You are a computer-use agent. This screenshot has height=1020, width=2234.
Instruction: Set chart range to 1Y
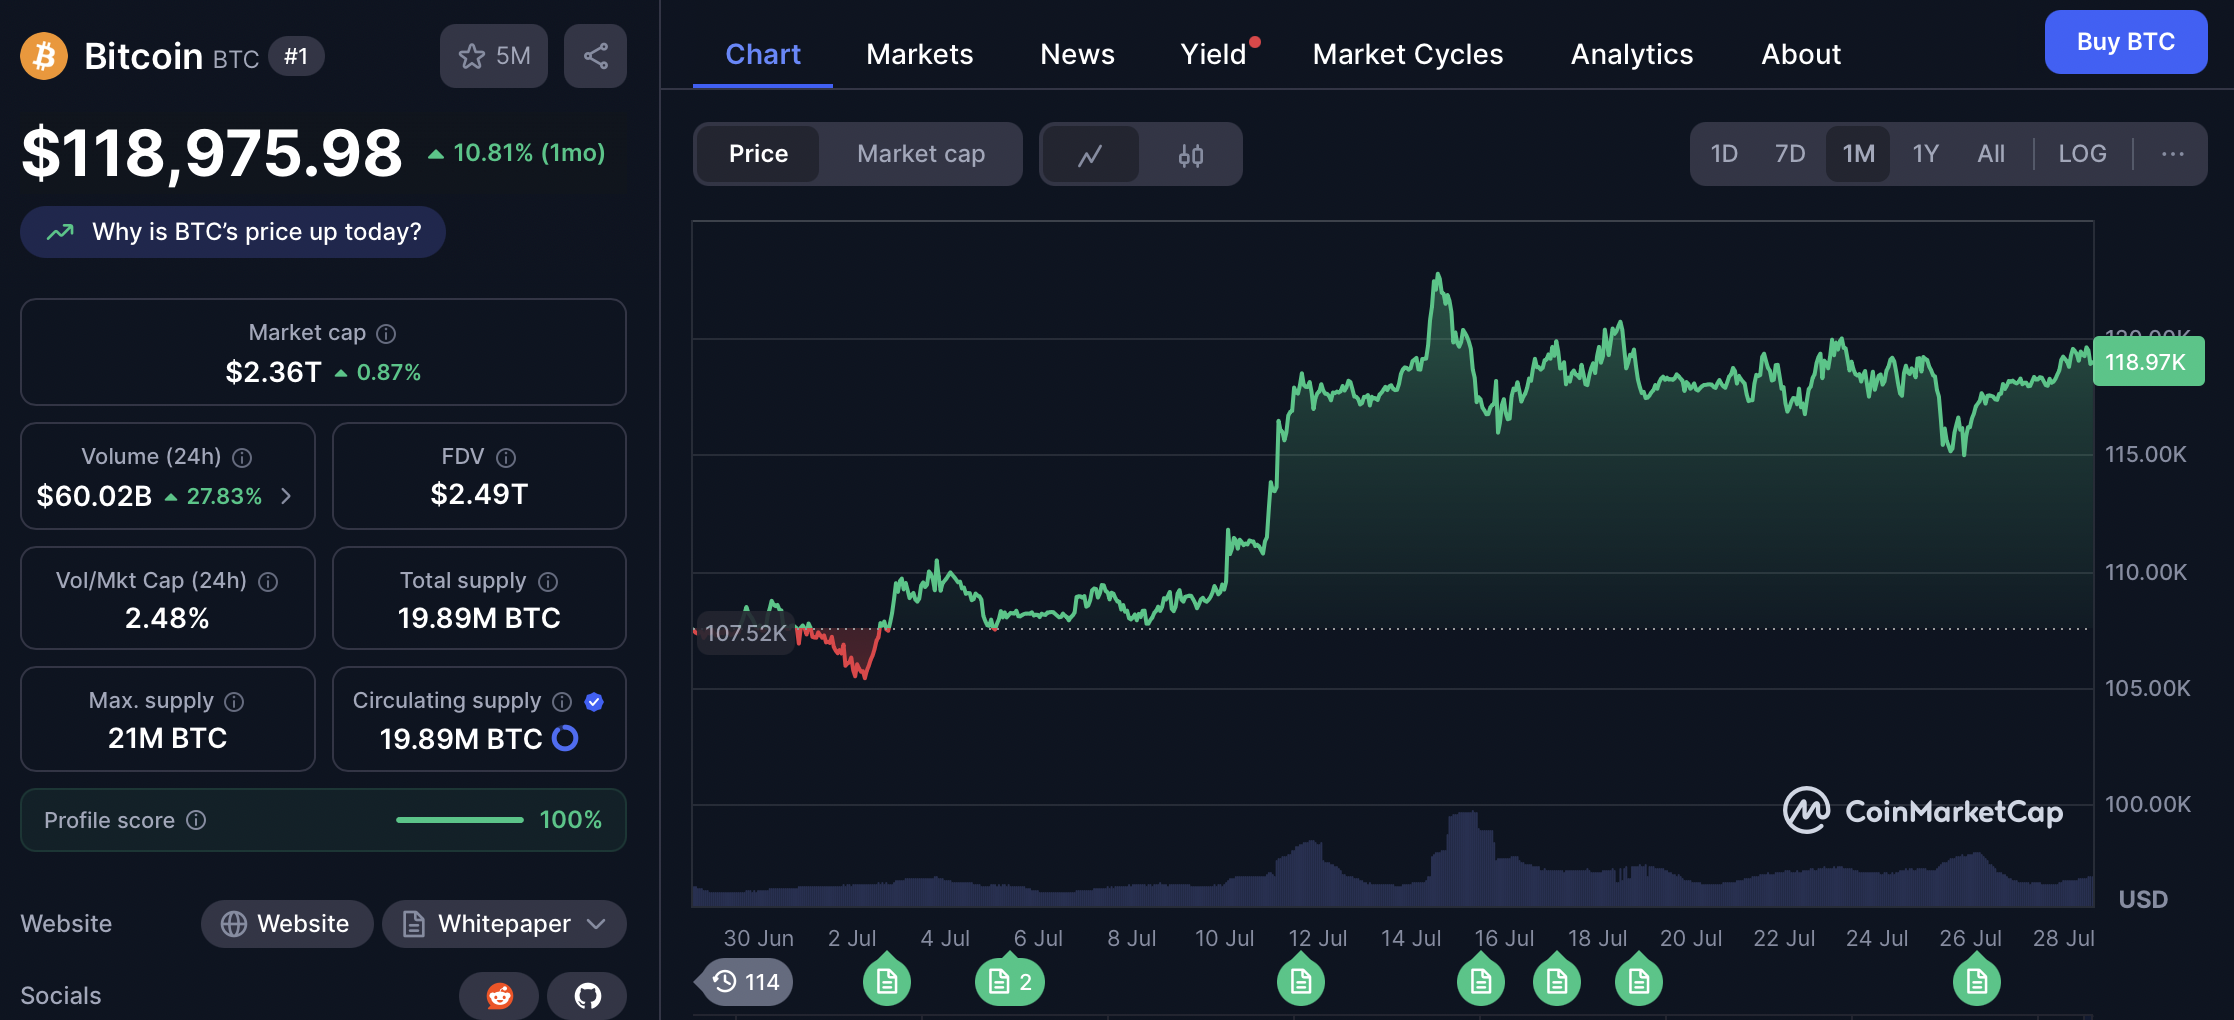(x=1926, y=154)
